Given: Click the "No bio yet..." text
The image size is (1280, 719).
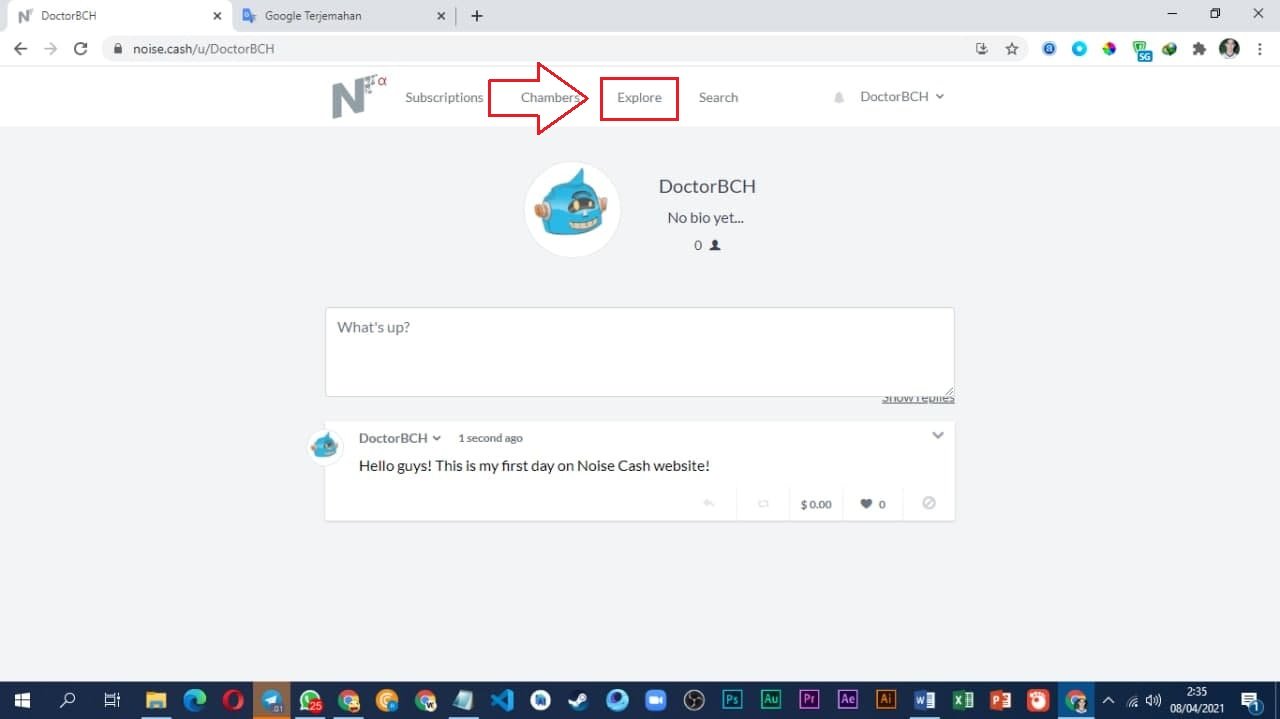Looking at the screenshot, I should pyautogui.click(x=706, y=217).
